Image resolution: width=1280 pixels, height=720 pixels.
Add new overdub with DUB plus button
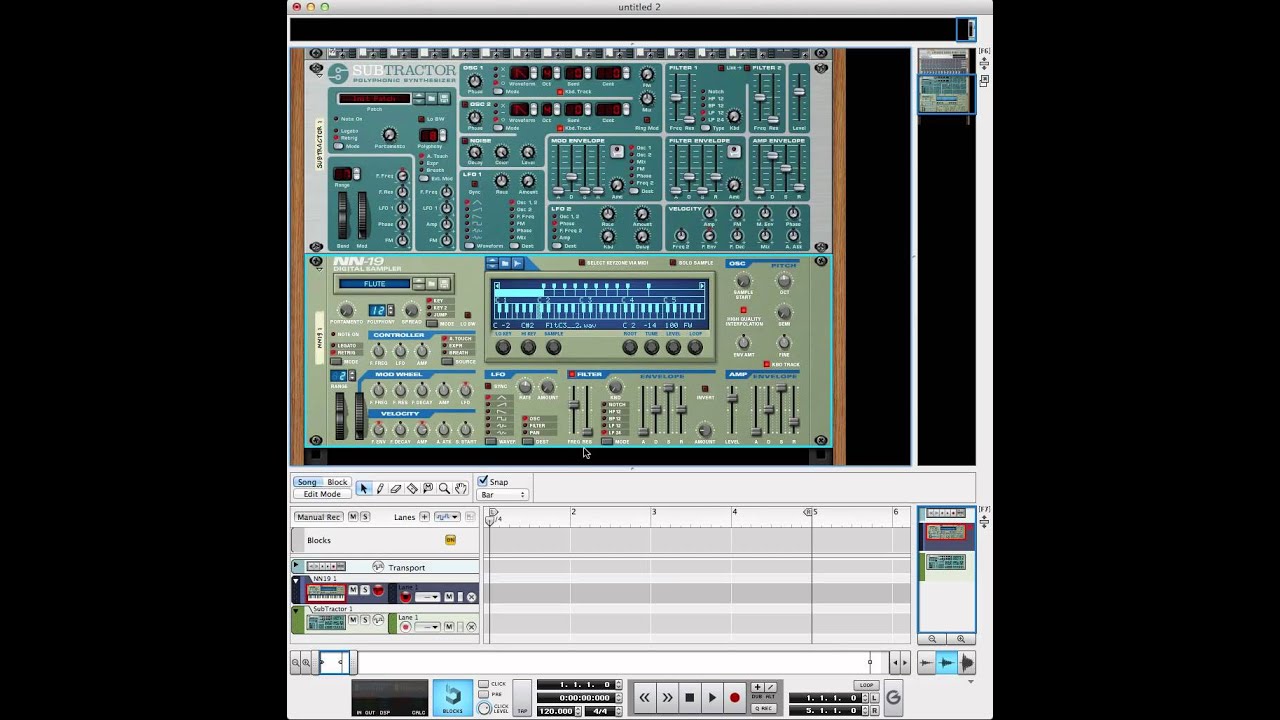(x=757, y=687)
